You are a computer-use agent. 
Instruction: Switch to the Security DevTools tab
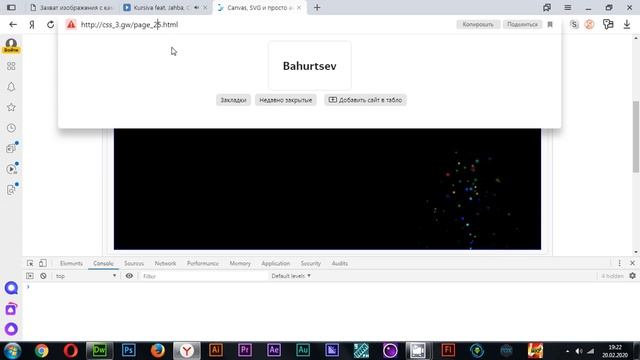click(x=311, y=264)
